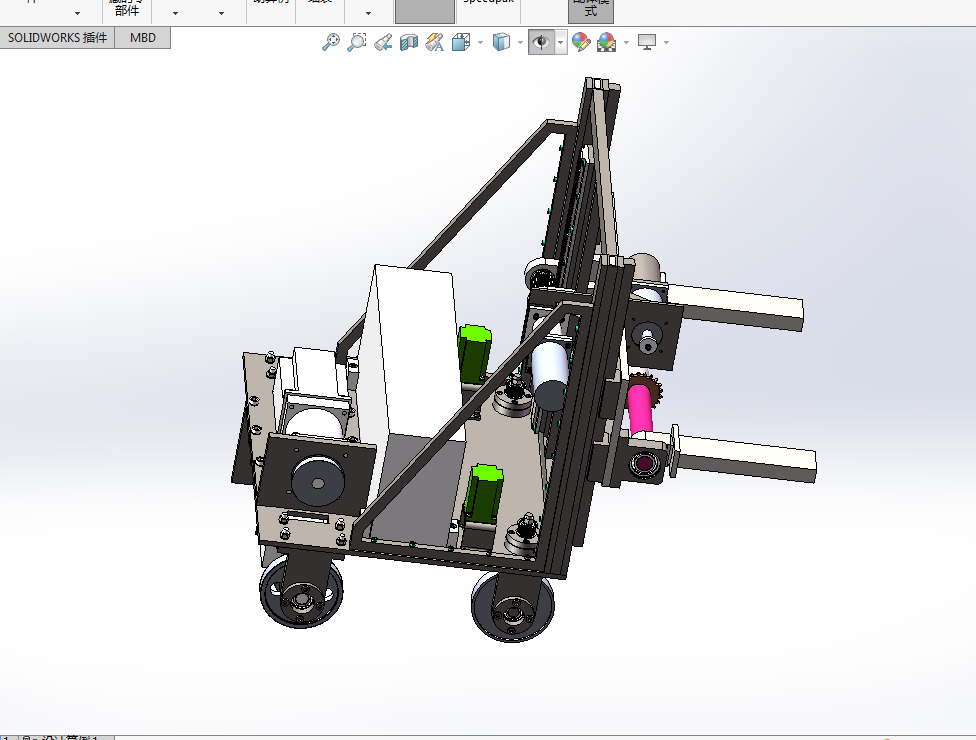Click the Display Style icon
The height and width of the screenshot is (740, 976).
[x=501, y=42]
